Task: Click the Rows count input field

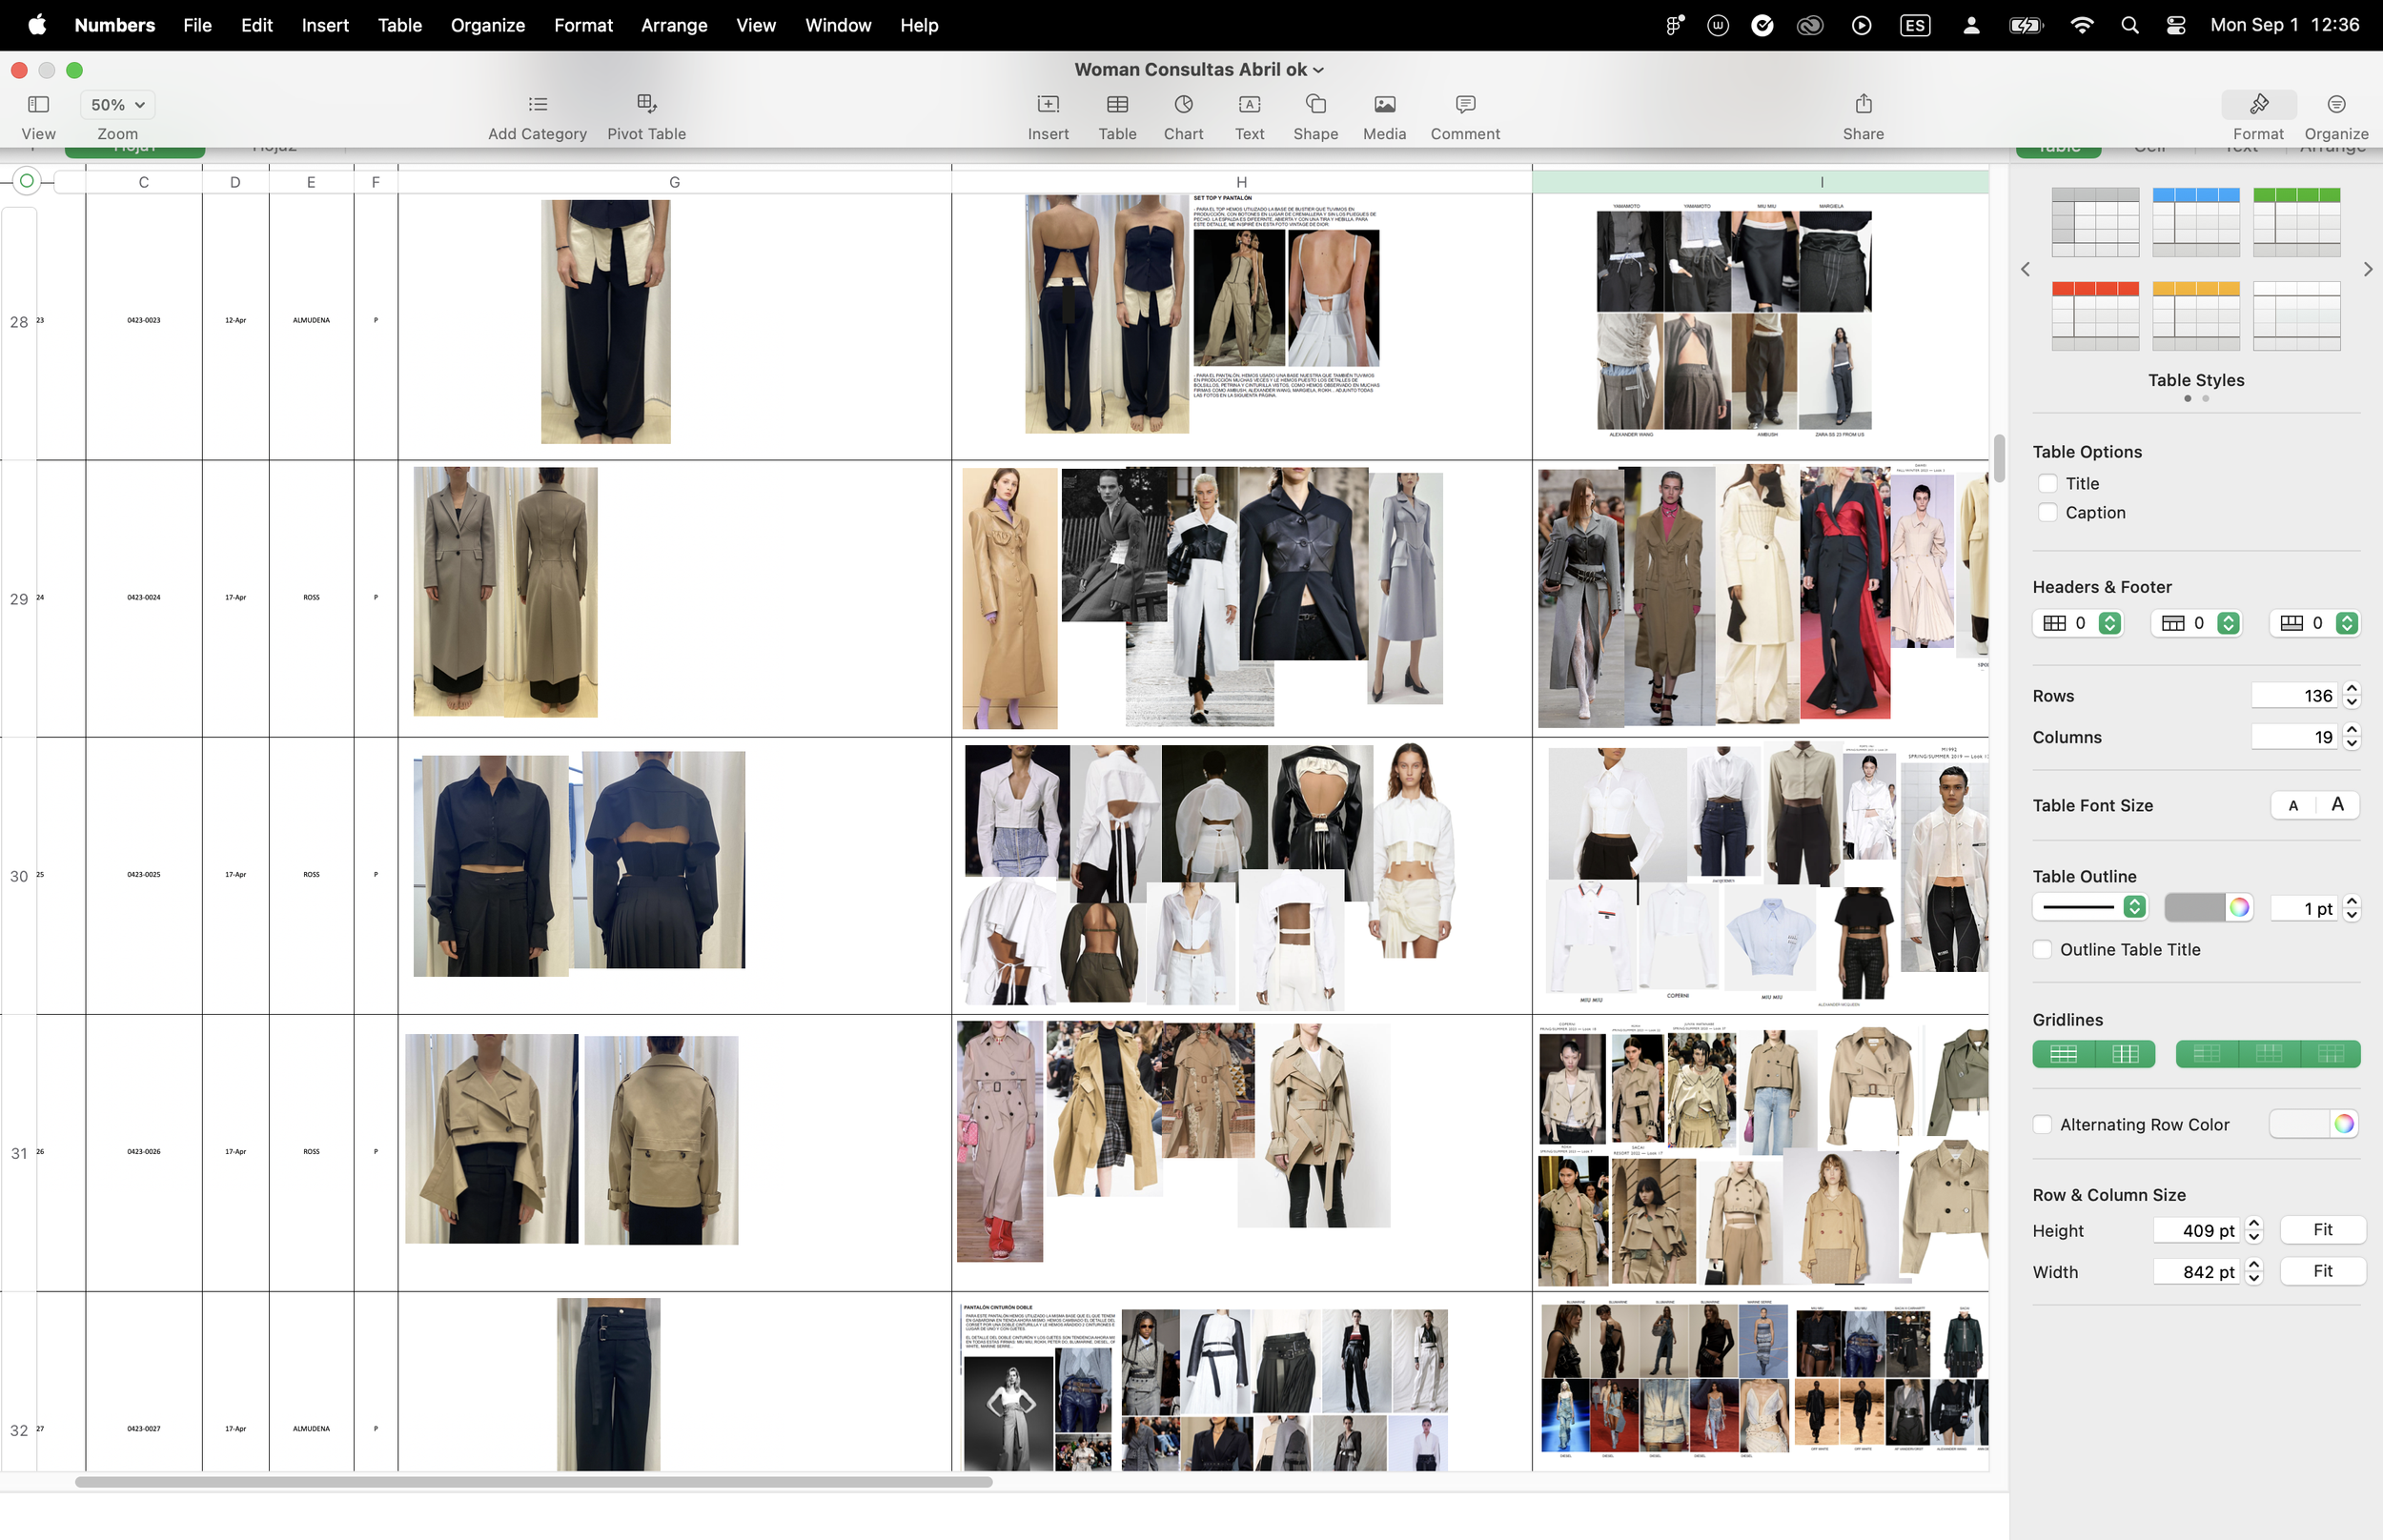Action: pyautogui.click(x=2294, y=695)
